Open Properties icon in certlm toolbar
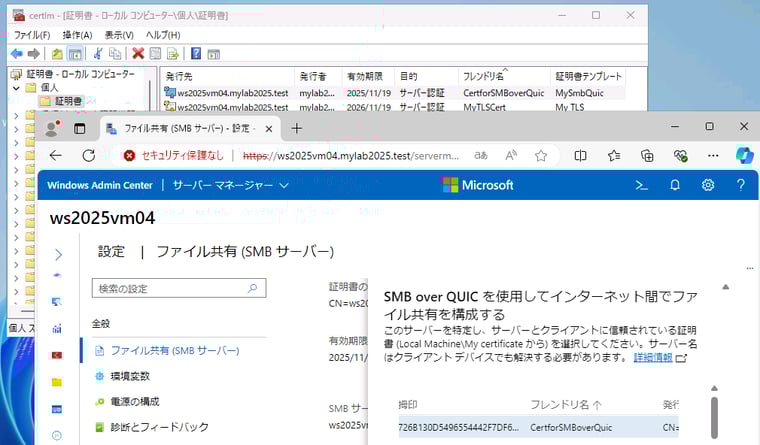This screenshot has height=445, width=760. tap(155, 54)
